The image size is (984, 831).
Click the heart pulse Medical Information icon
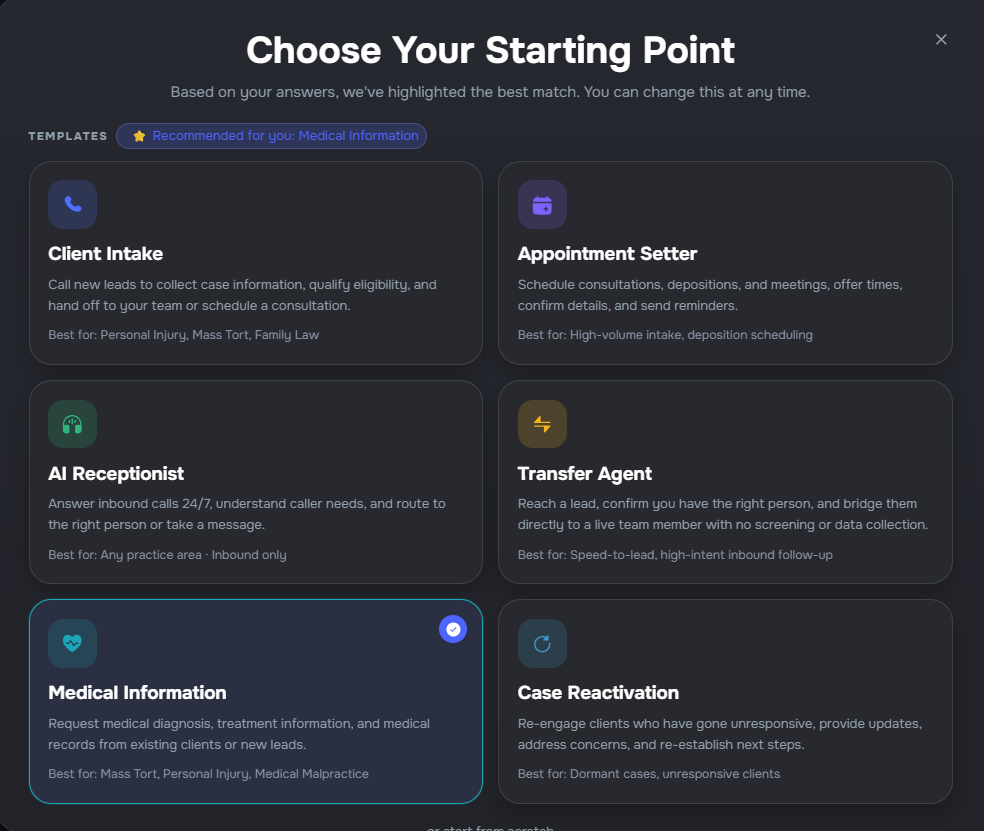[x=72, y=643]
